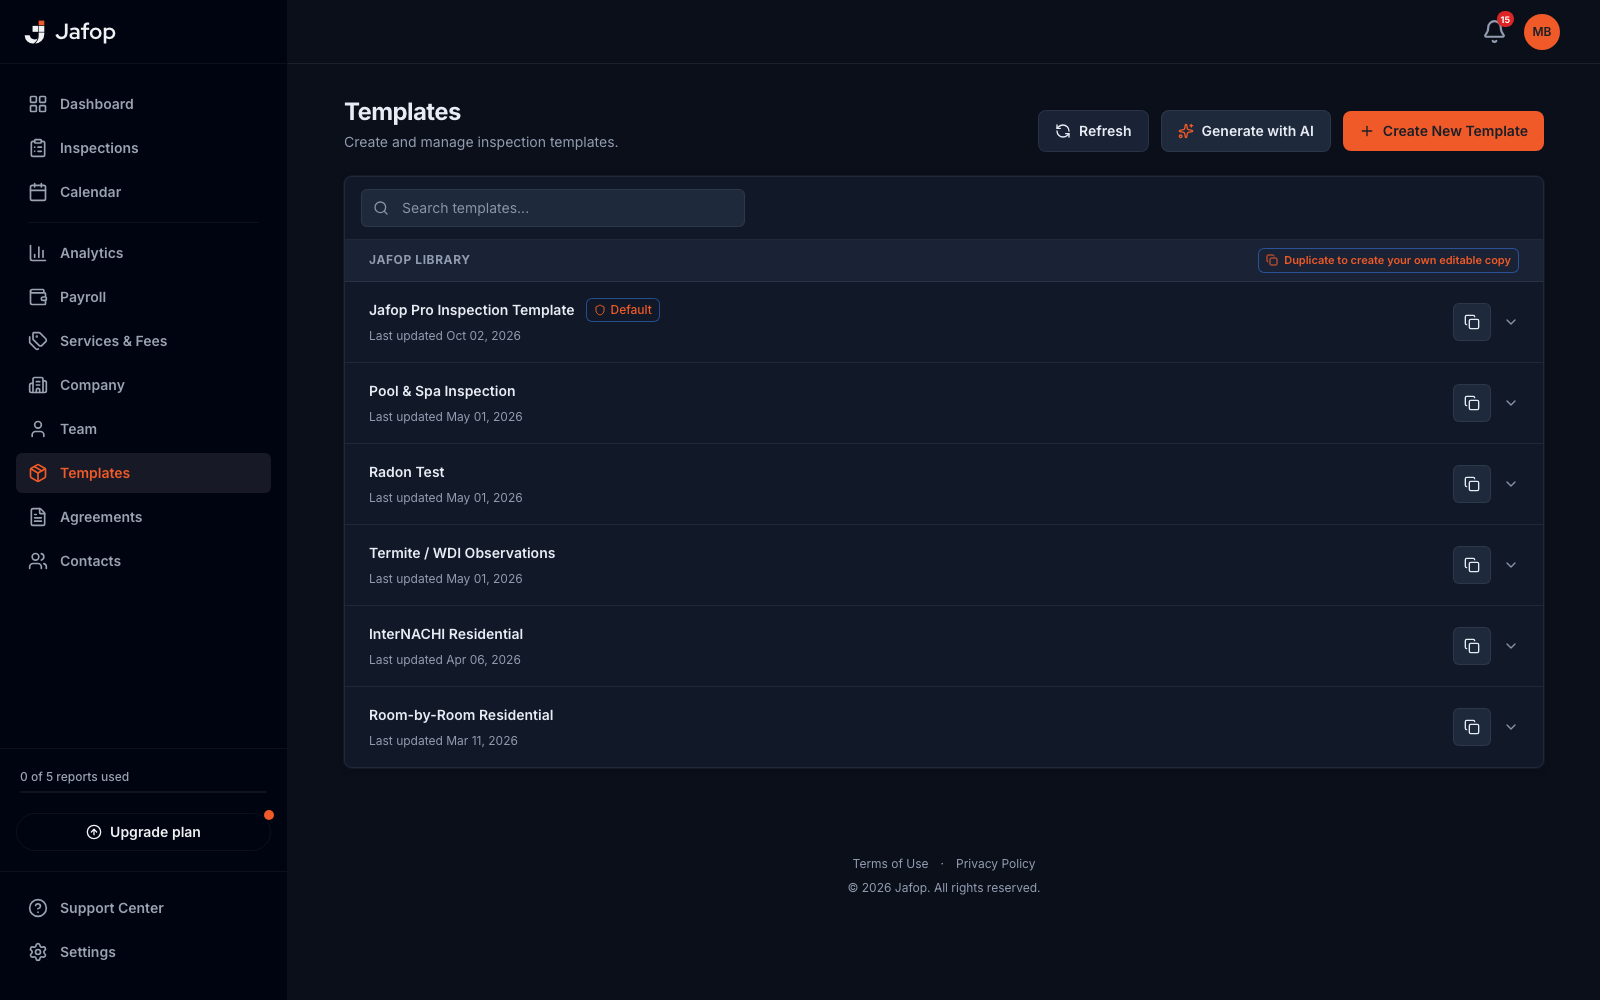Duplicate the Radon Test template
Image resolution: width=1600 pixels, height=1000 pixels.
click(1472, 484)
